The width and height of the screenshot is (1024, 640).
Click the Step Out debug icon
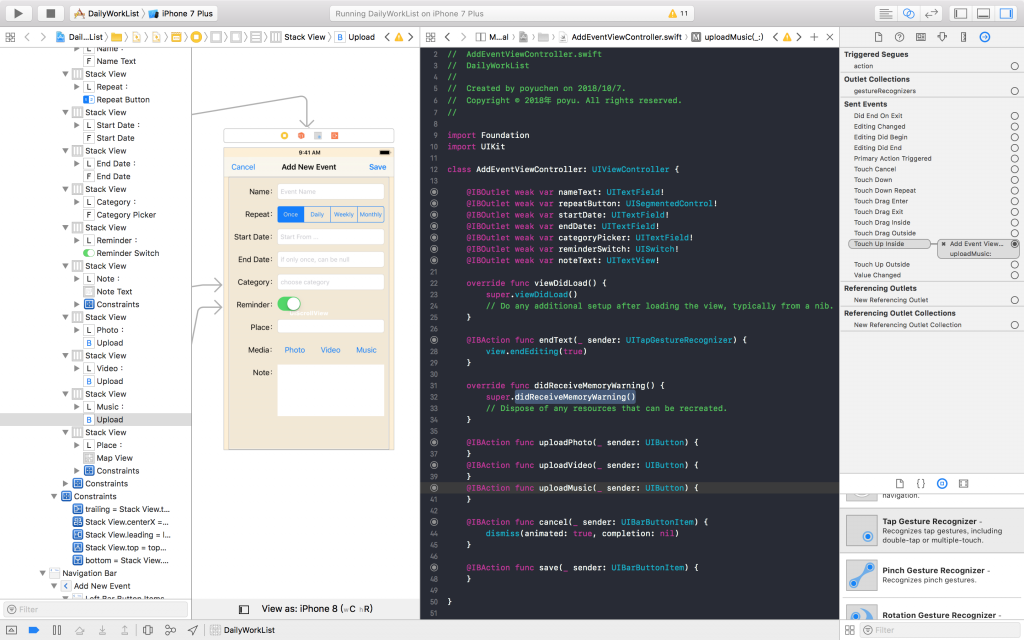point(125,630)
